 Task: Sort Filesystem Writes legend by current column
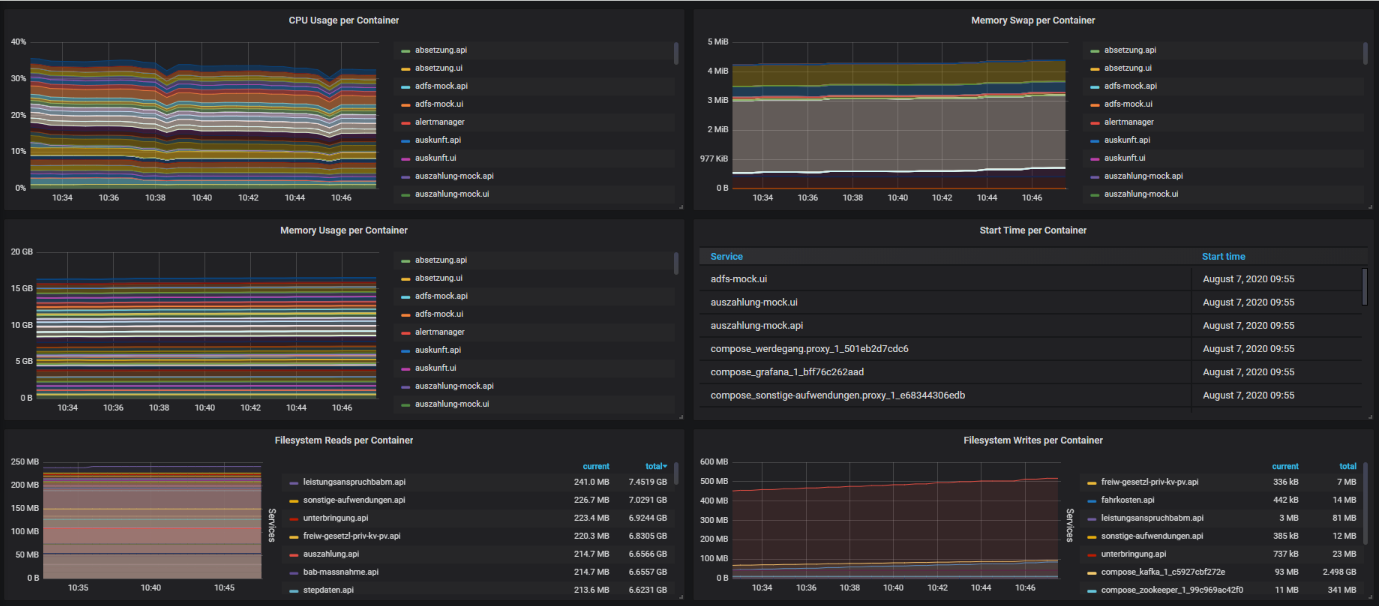click(x=1284, y=466)
